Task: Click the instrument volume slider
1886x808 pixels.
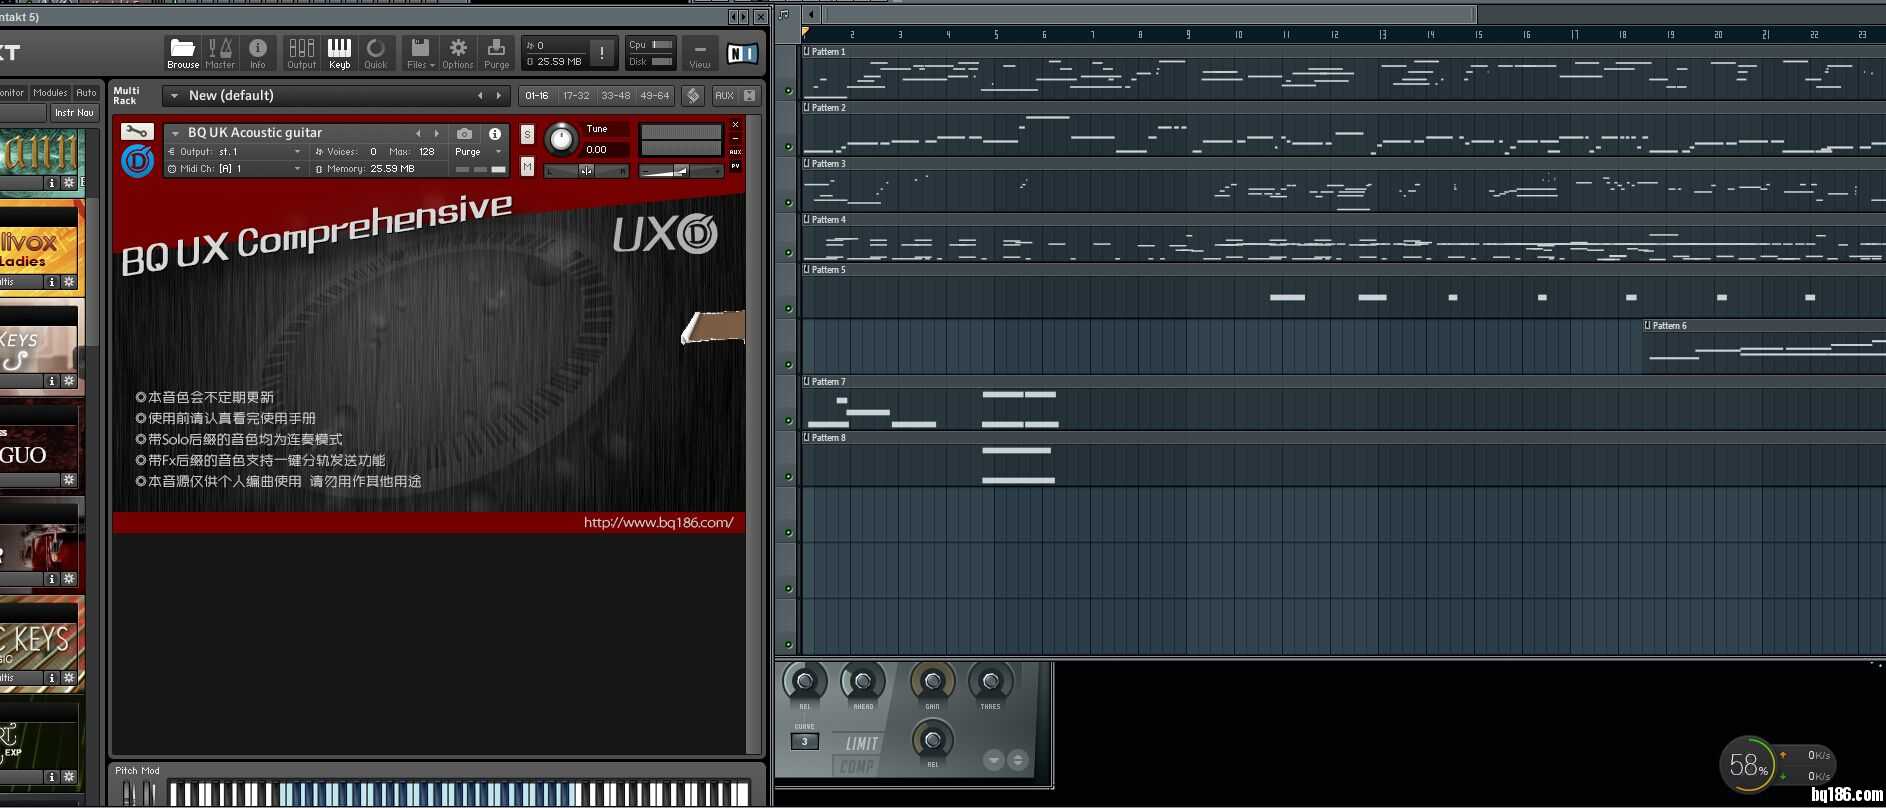Action: [x=681, y=171]
